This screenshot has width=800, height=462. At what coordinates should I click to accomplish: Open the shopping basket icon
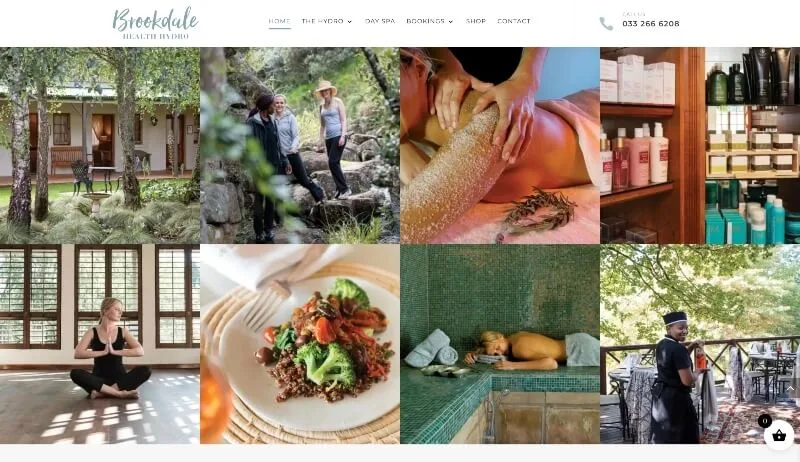[x=779, y=435]
